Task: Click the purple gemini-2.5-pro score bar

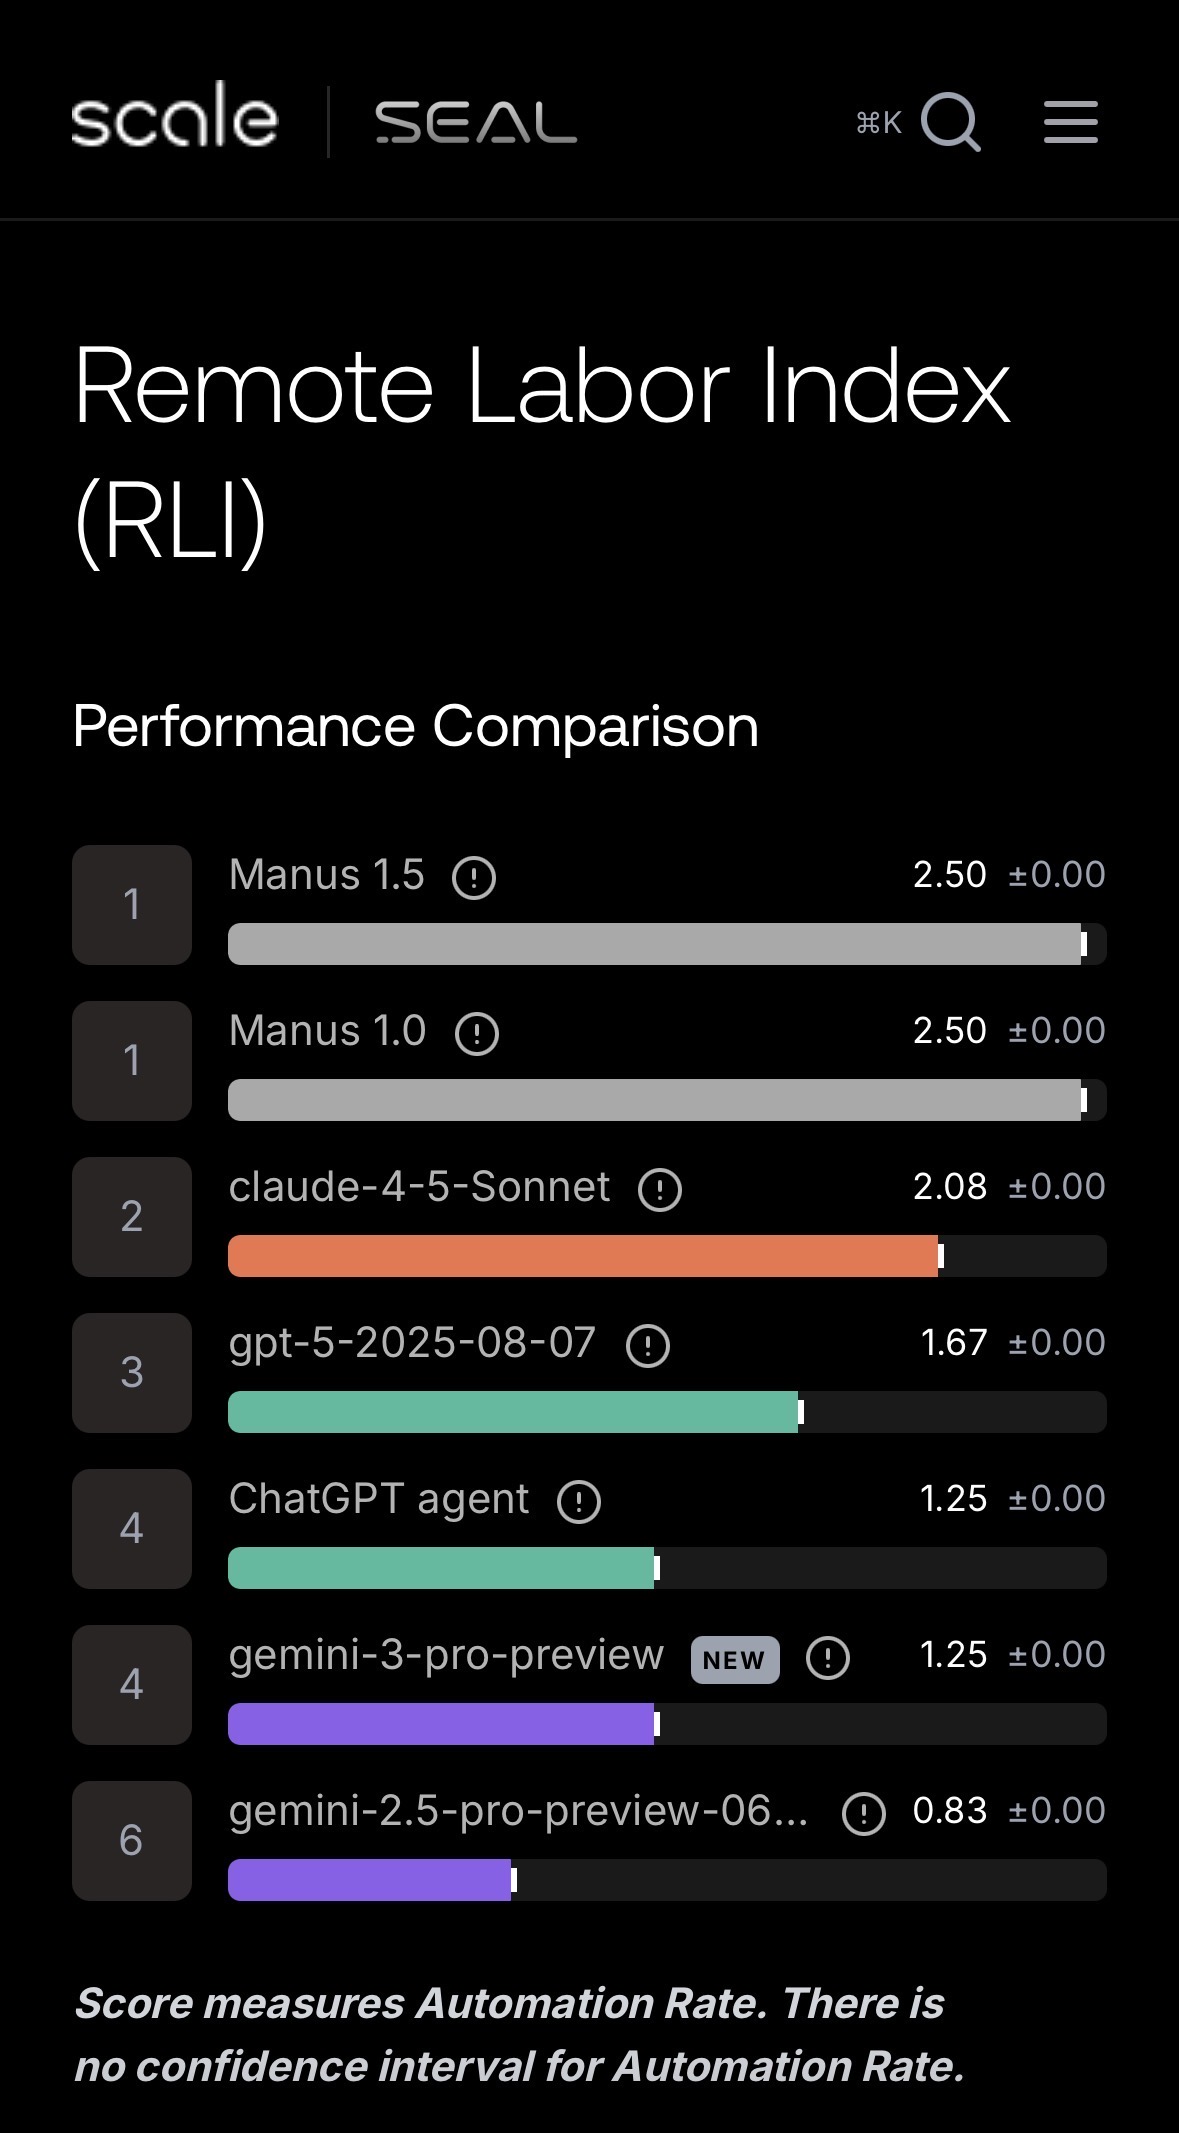Action: click(x=370, y=1880)
